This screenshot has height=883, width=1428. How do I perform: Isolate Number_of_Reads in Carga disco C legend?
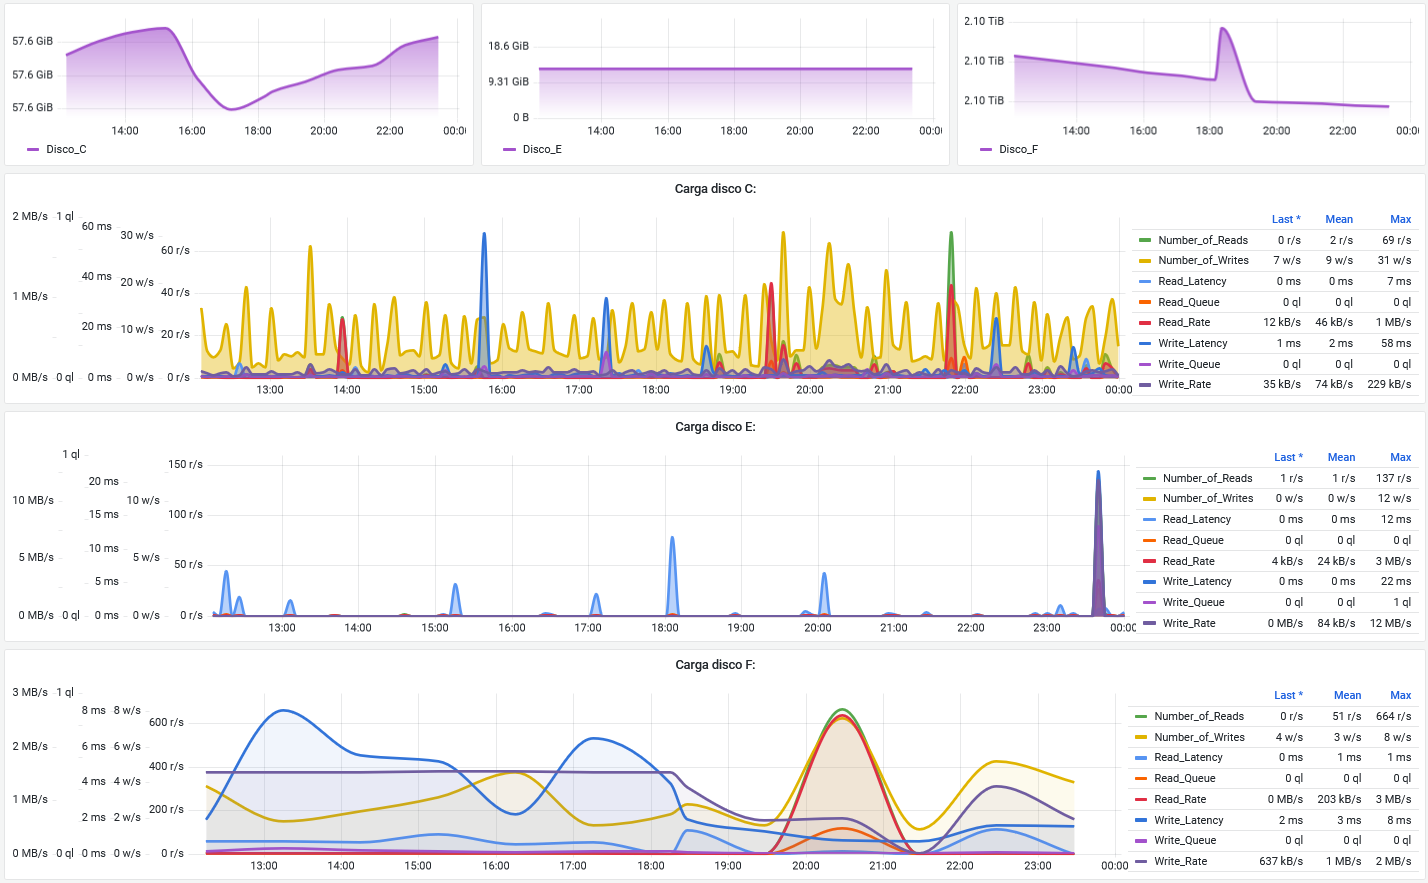pyautogui.click(x=1202, y=241)
